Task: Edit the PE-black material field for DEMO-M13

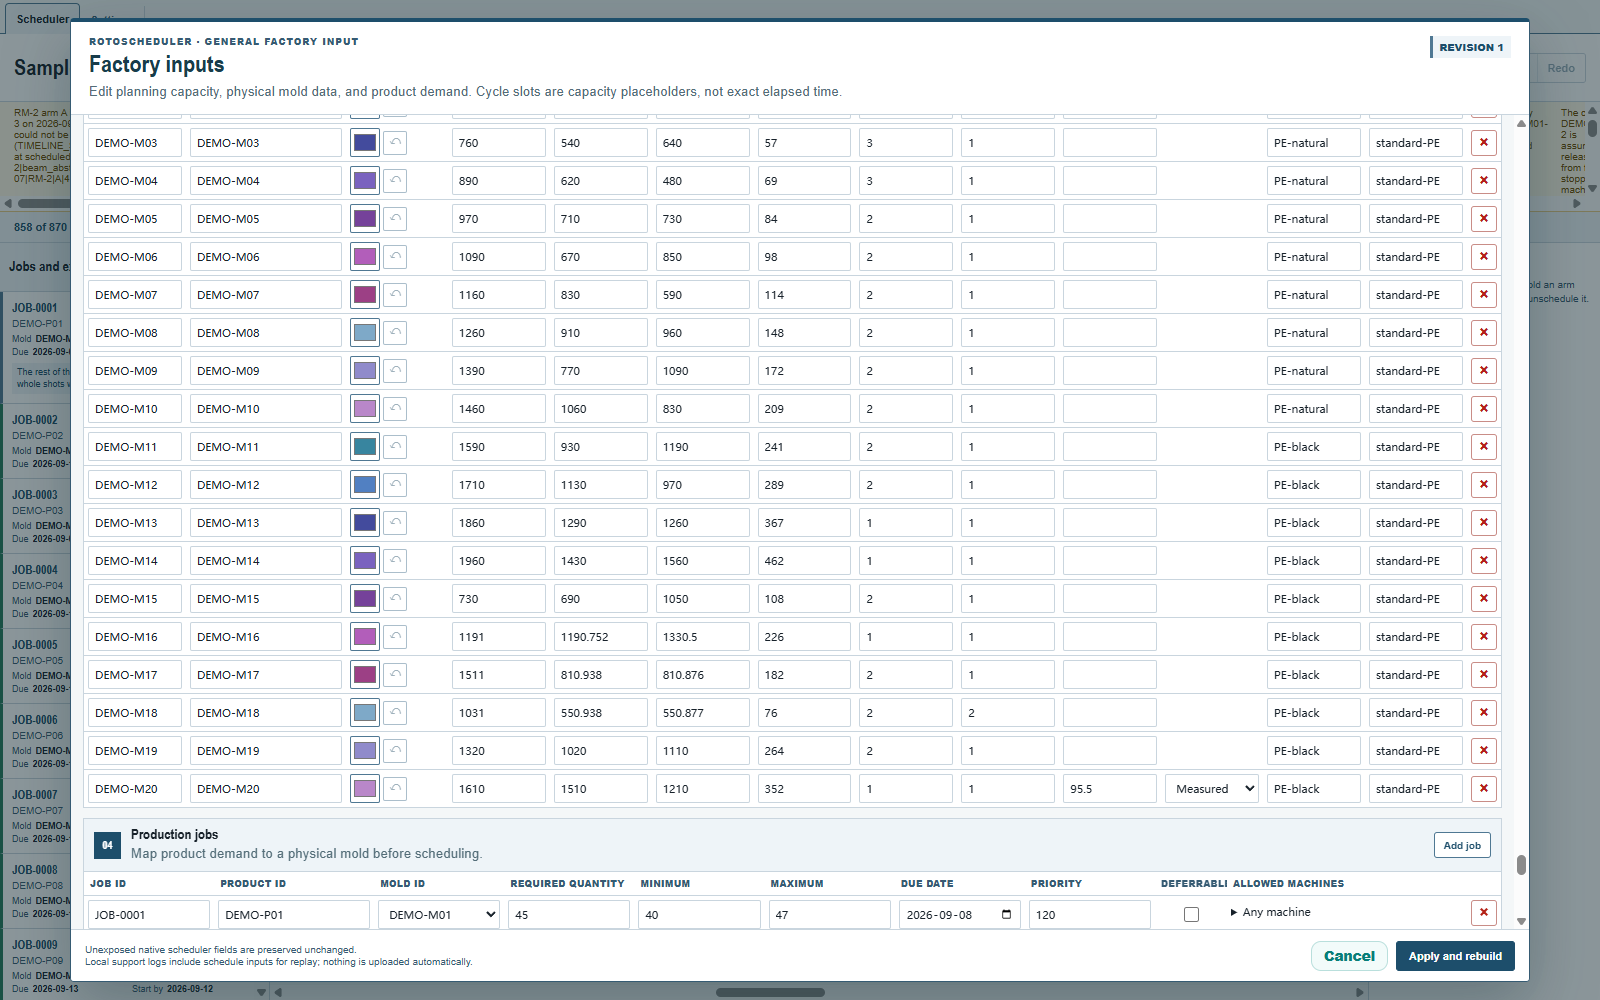Action: [1314, 523]
